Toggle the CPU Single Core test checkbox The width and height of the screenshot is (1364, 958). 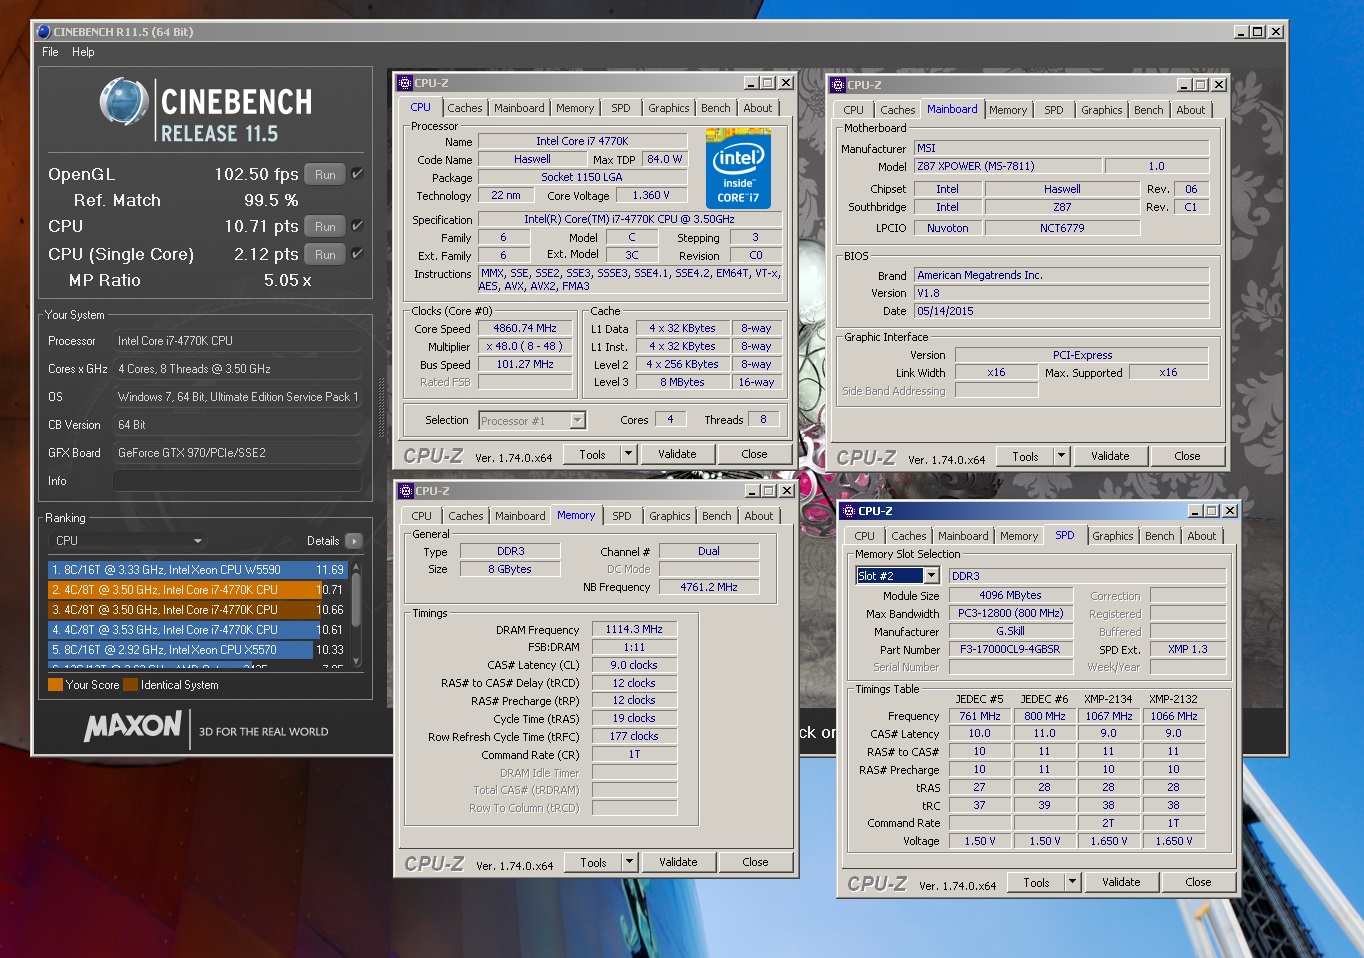(x=357, y=254)
